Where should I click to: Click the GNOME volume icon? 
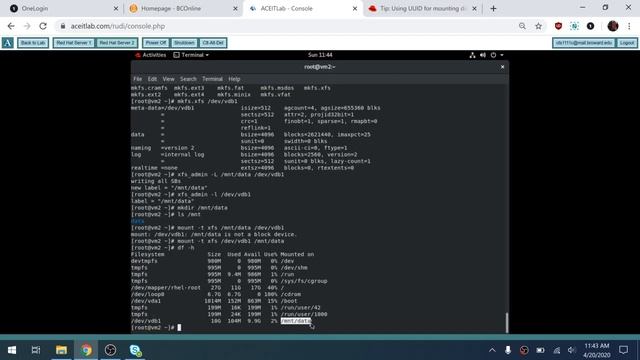point(483,55)
